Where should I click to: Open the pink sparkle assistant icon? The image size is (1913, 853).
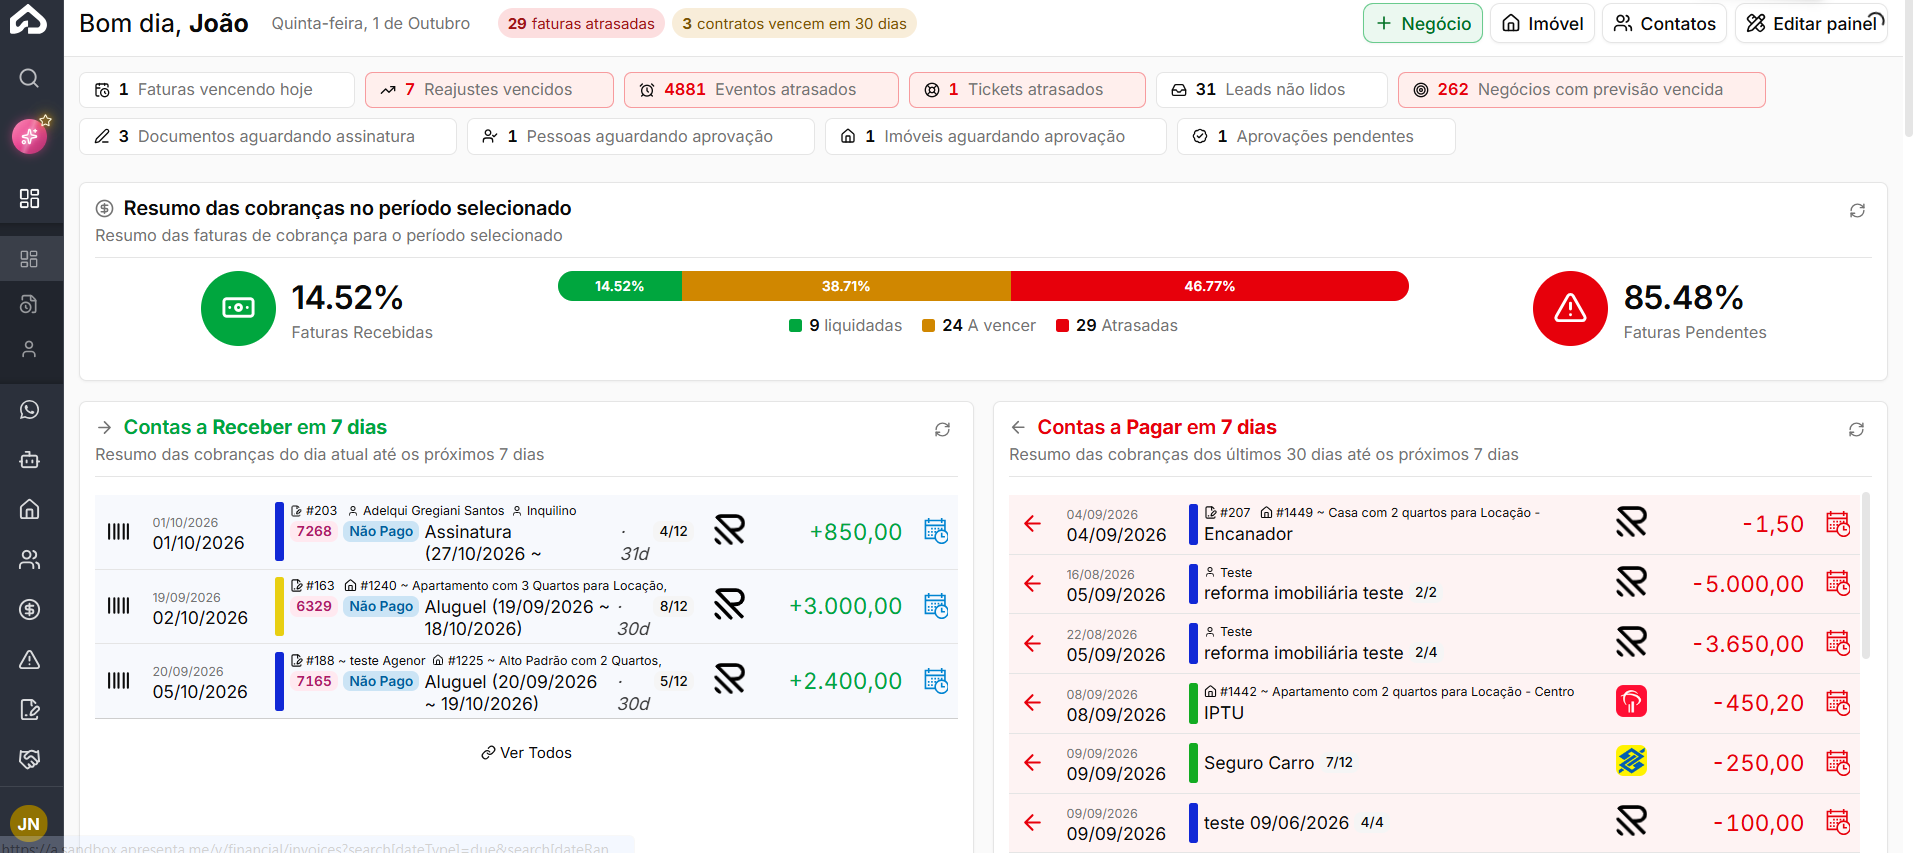click(29, 135)
